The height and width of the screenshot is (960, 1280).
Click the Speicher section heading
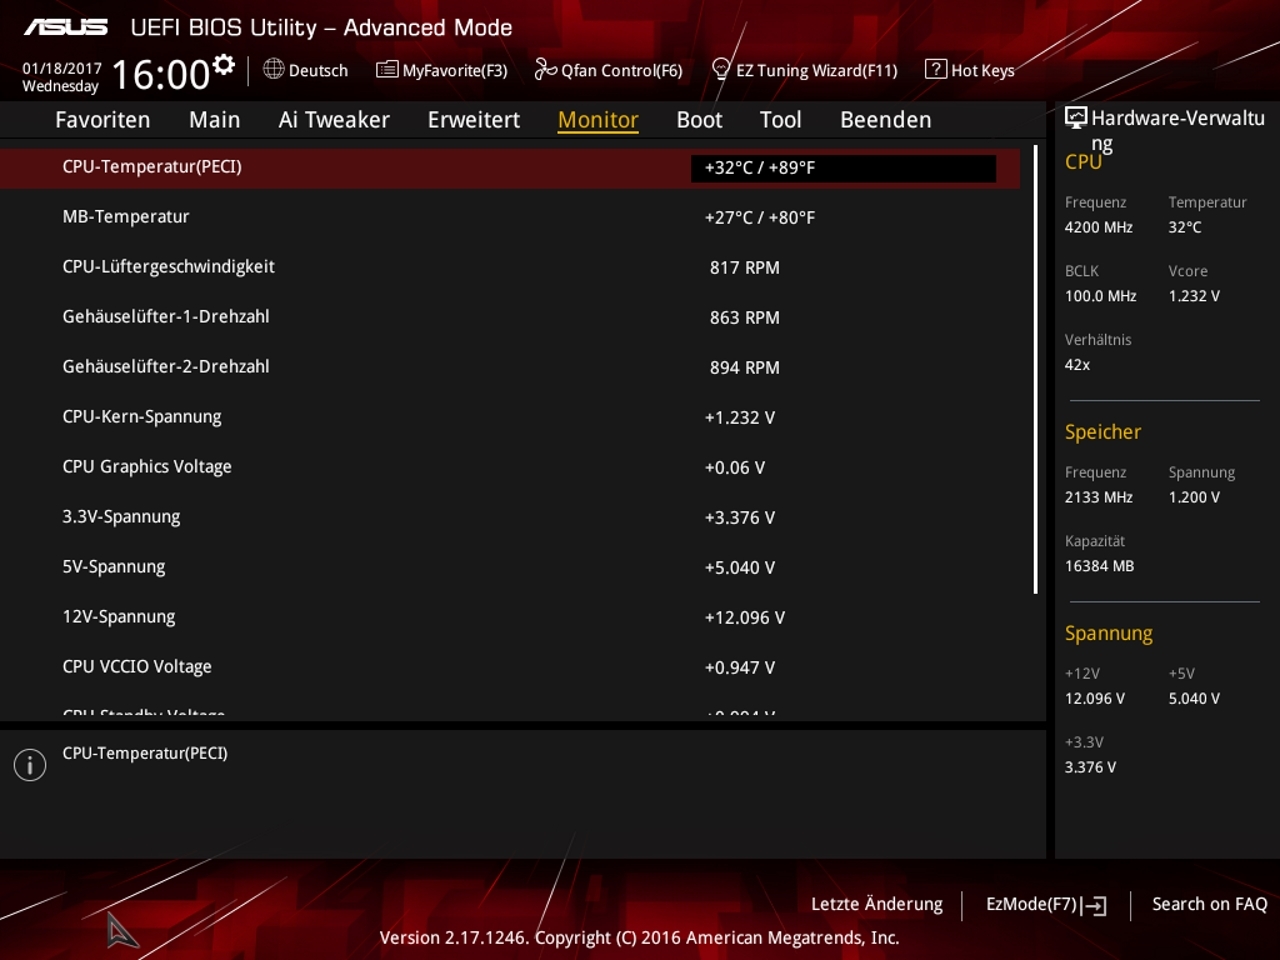point(1103,432)
